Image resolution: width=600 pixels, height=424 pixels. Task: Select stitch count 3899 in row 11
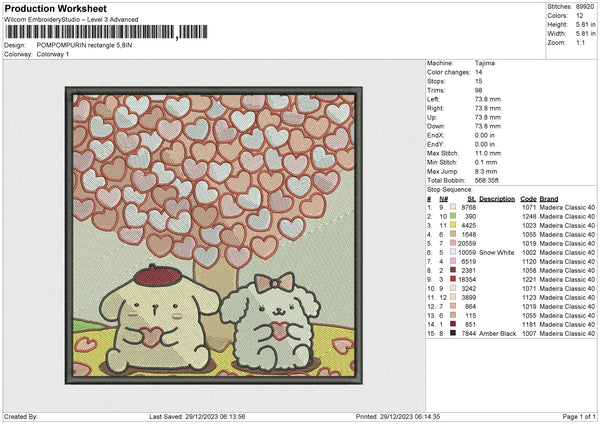[468, 297]
